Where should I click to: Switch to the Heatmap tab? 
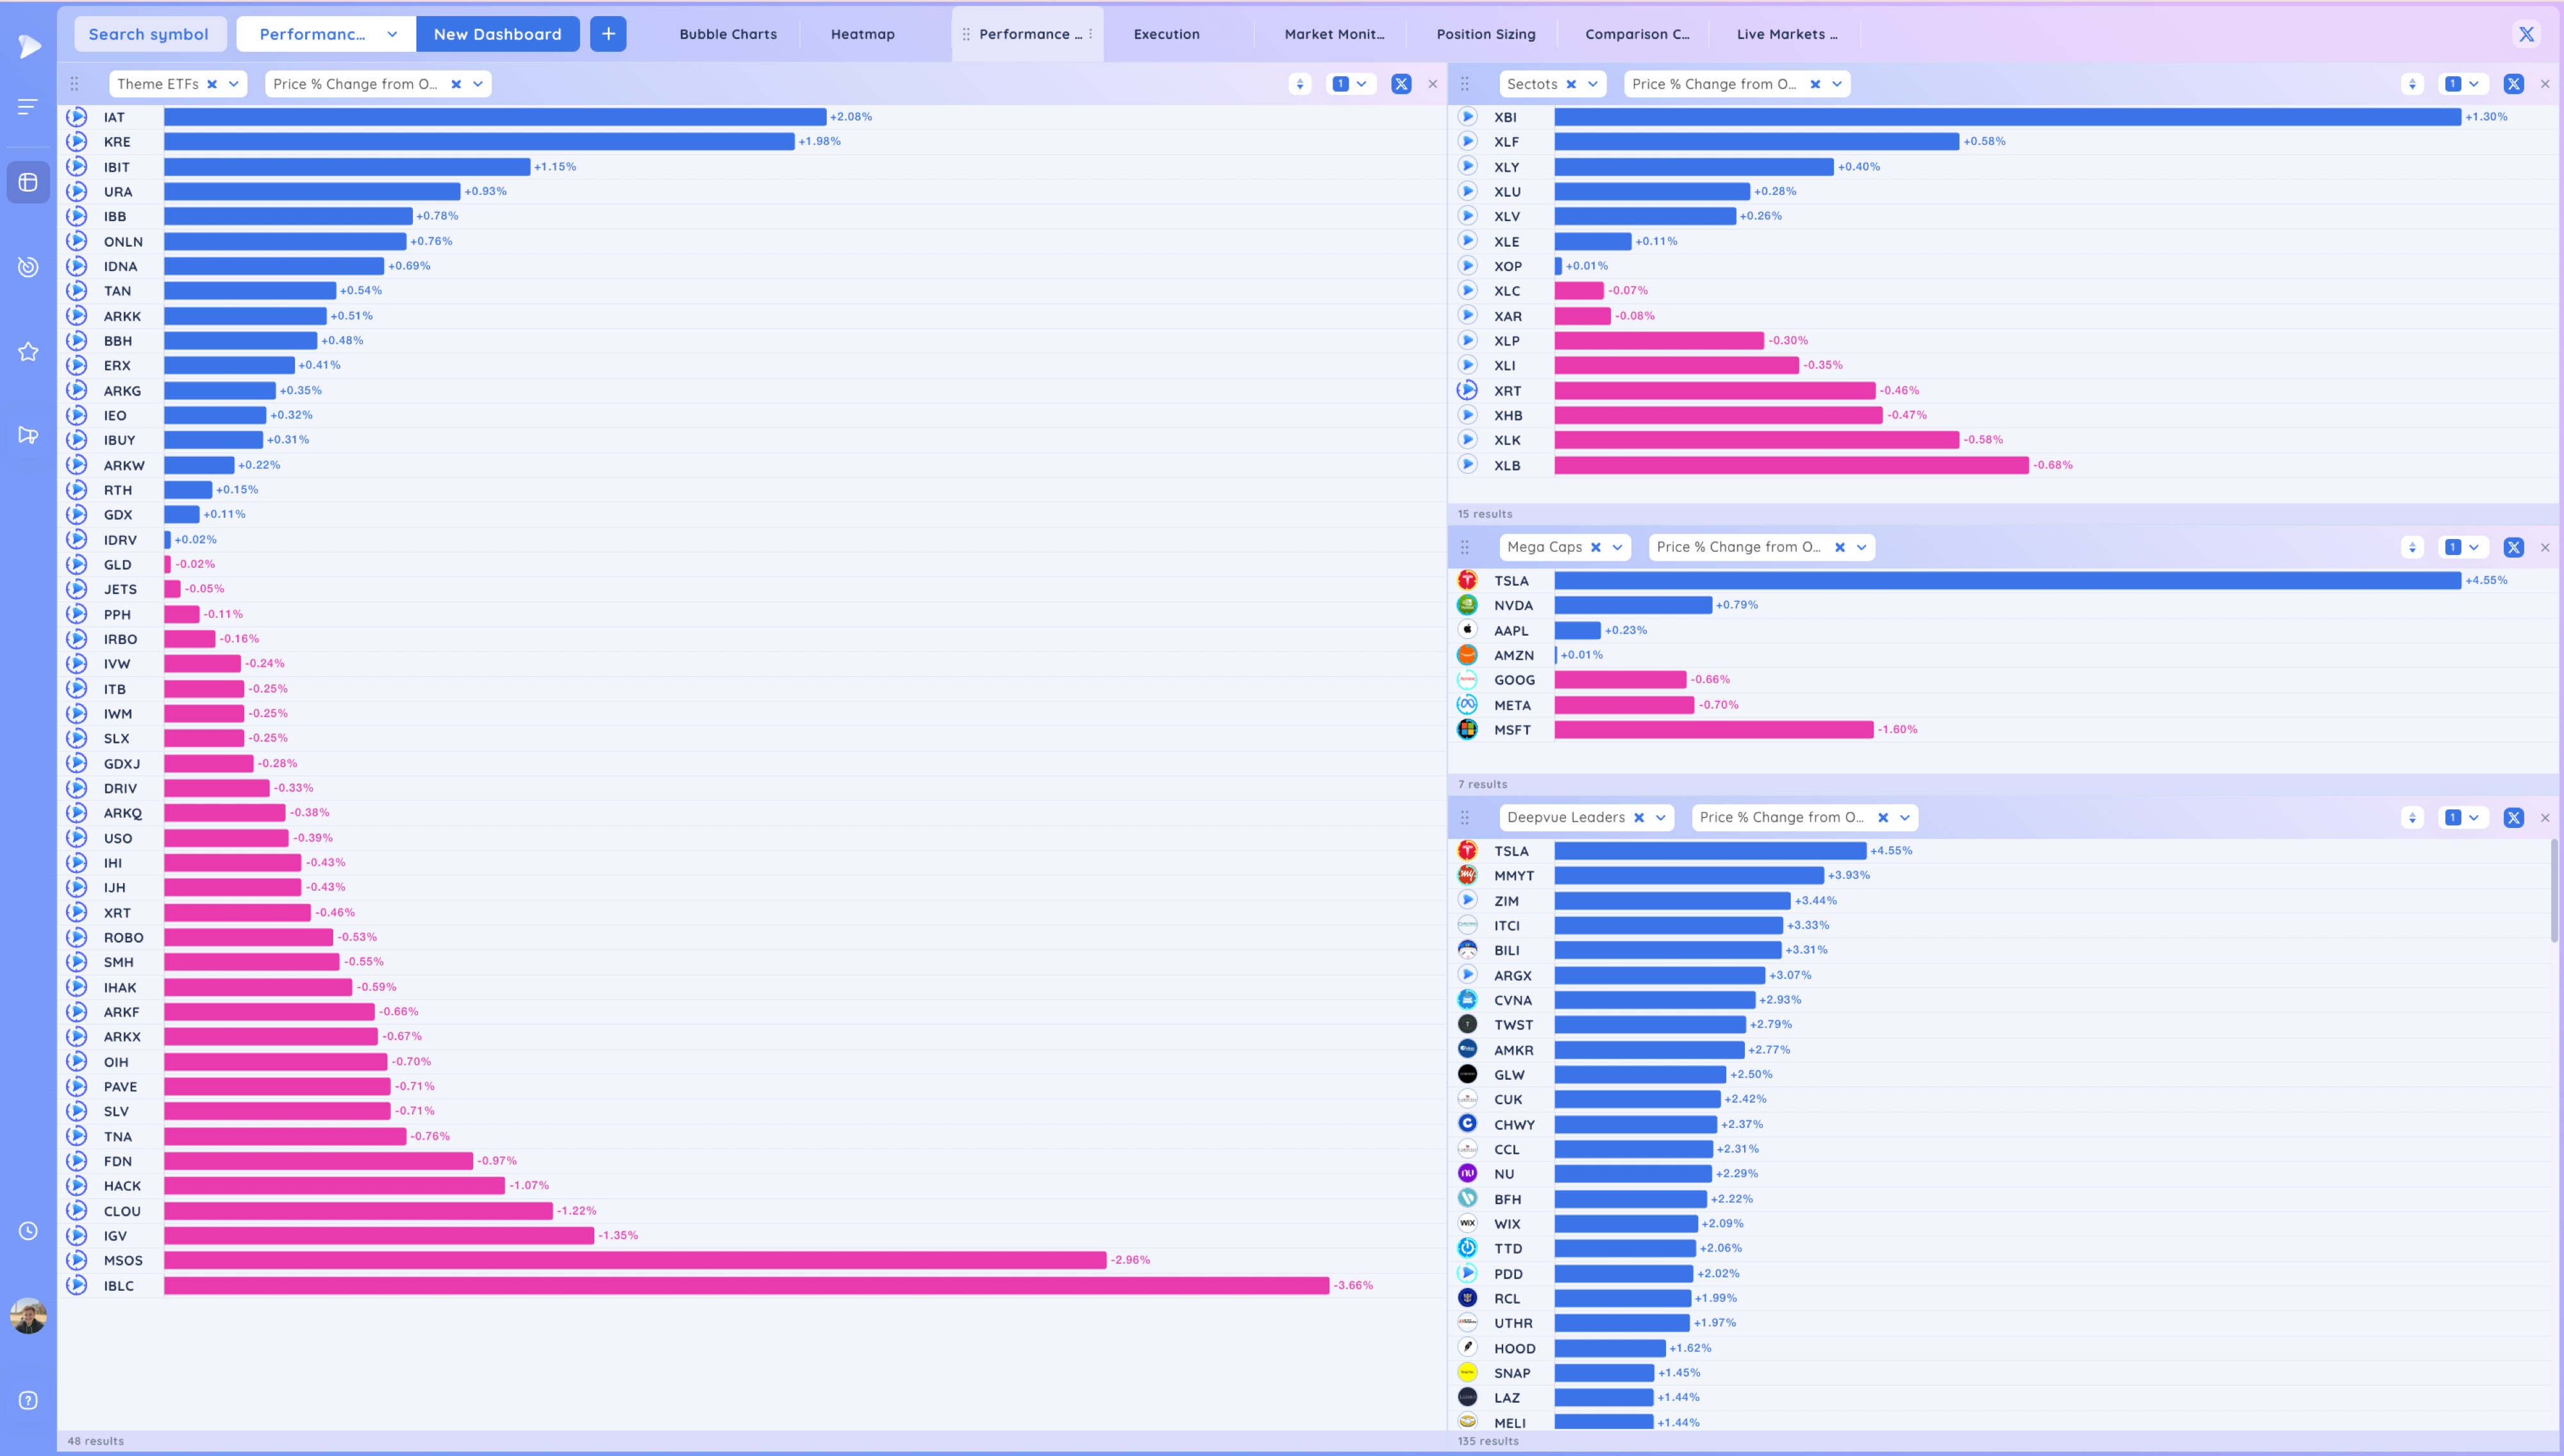click(862, 34)
